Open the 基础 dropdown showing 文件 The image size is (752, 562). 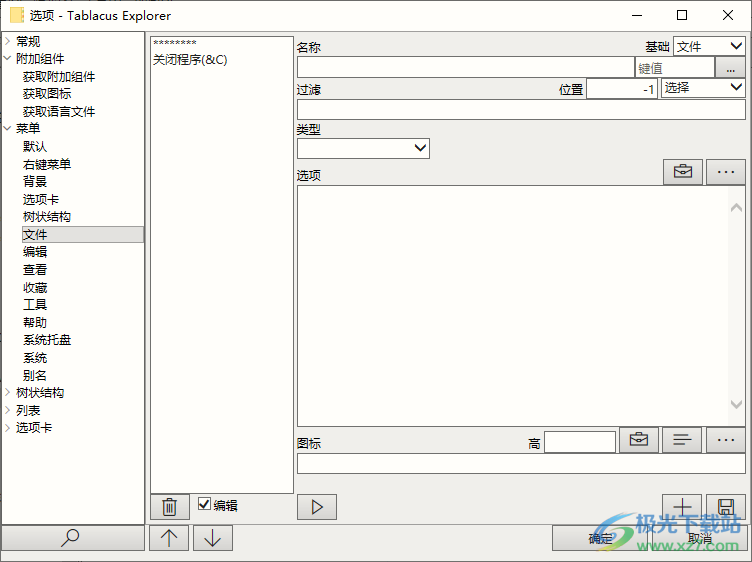coord(709,47)
